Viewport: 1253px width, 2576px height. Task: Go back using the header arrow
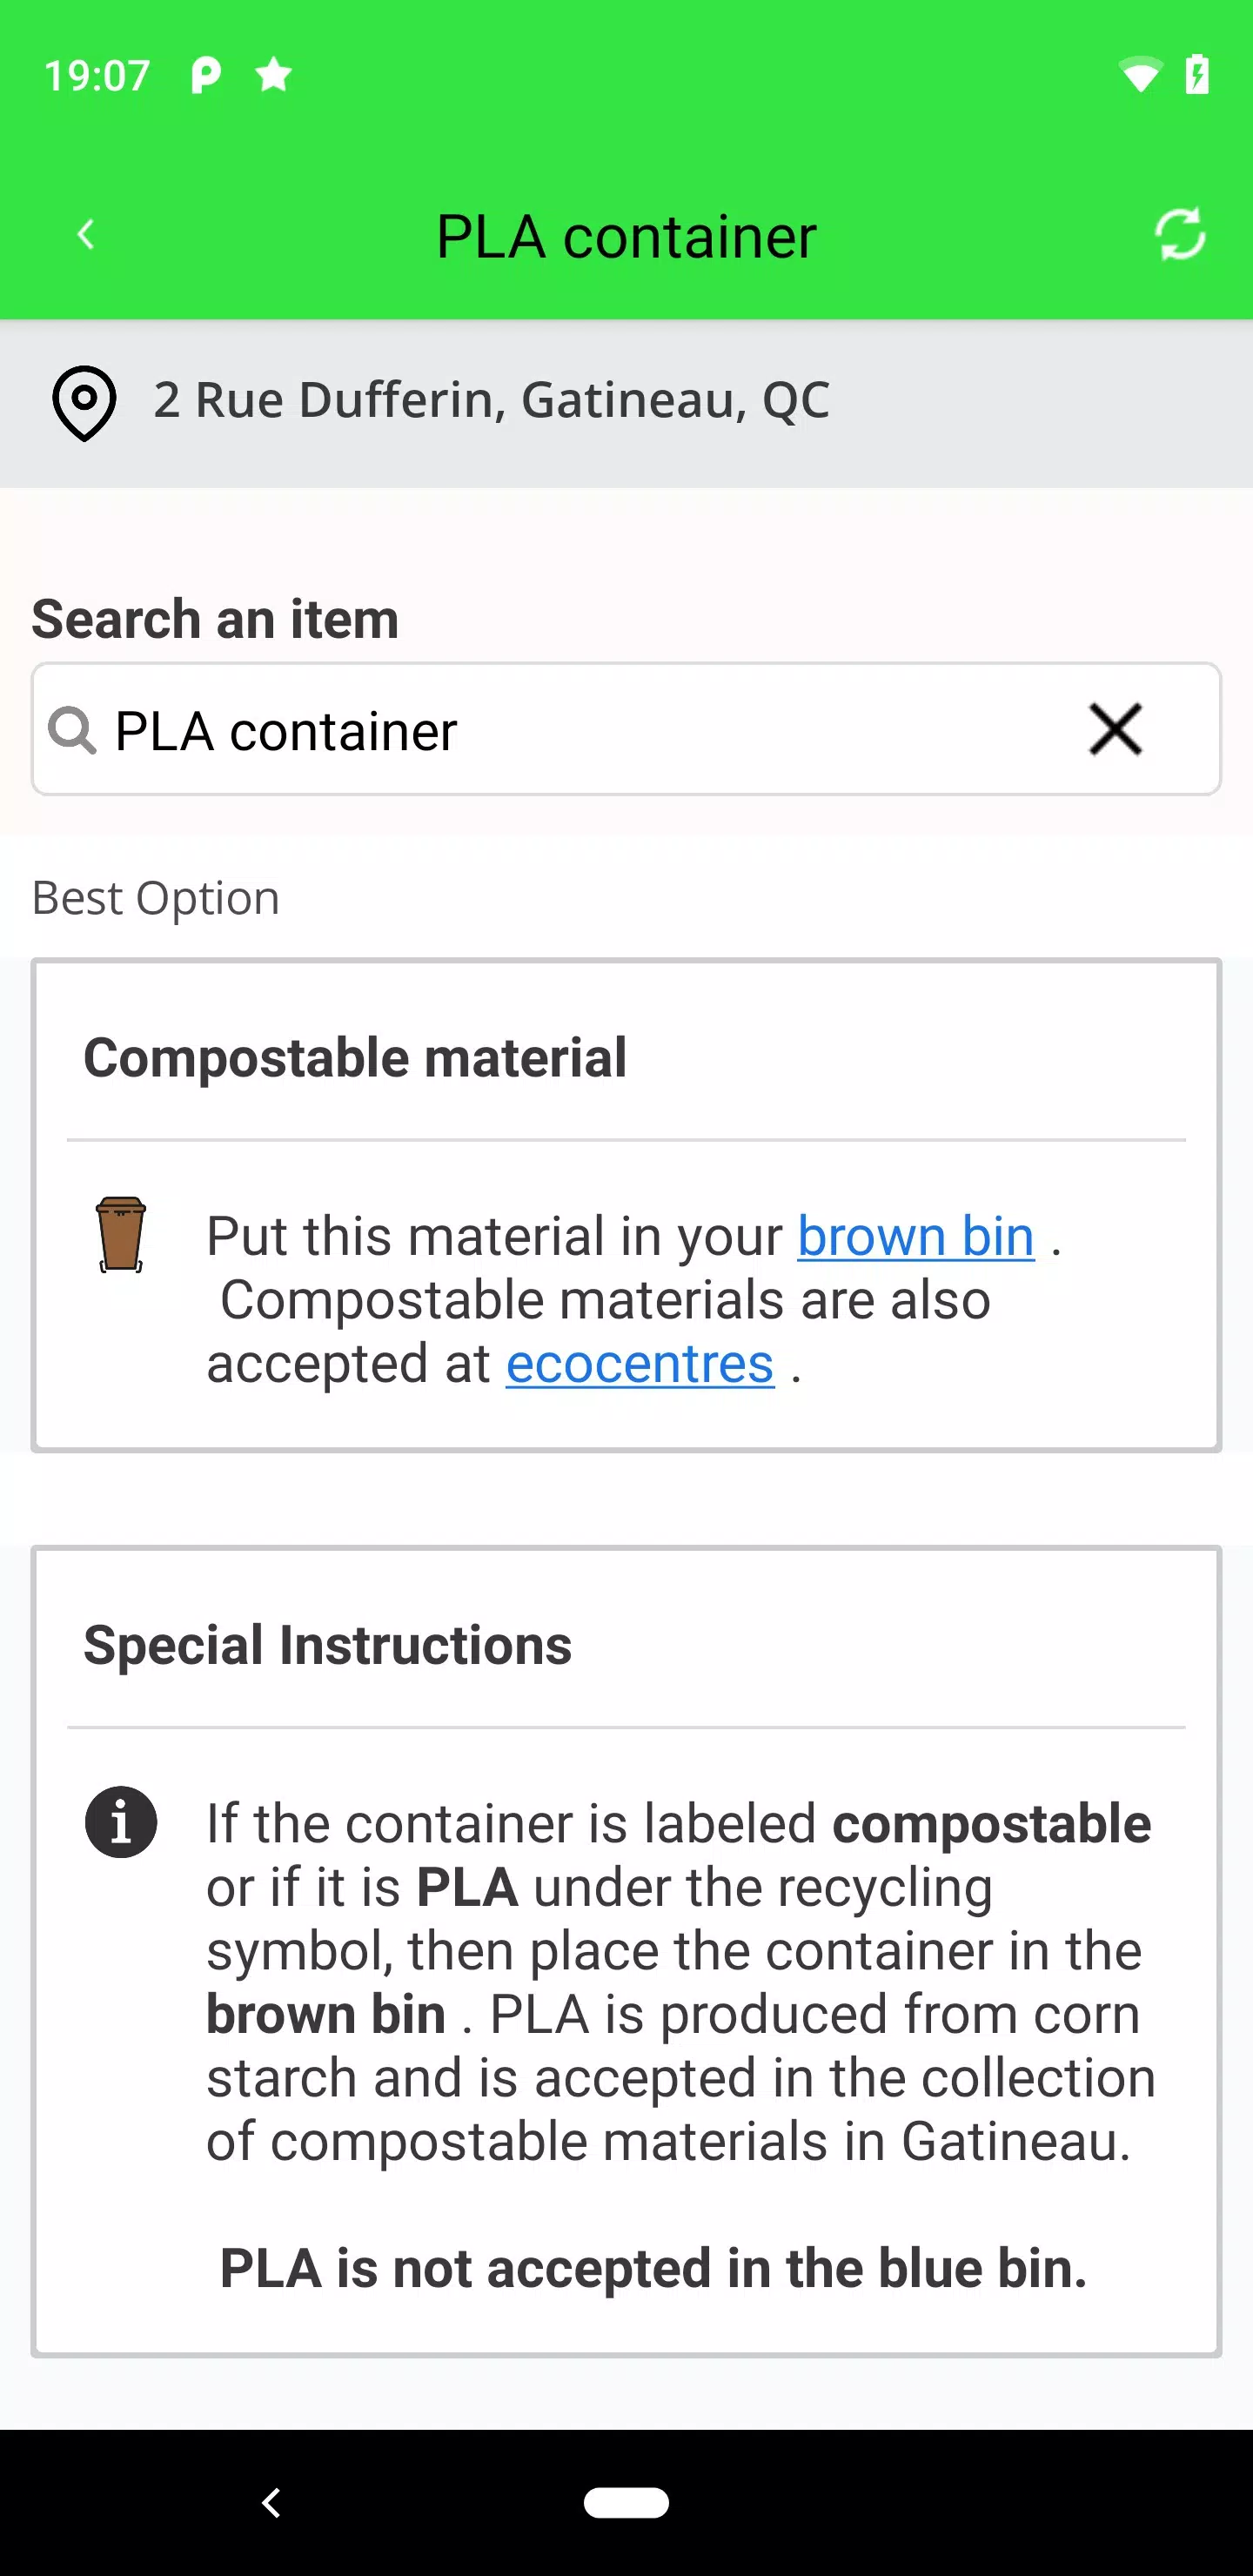86,235
